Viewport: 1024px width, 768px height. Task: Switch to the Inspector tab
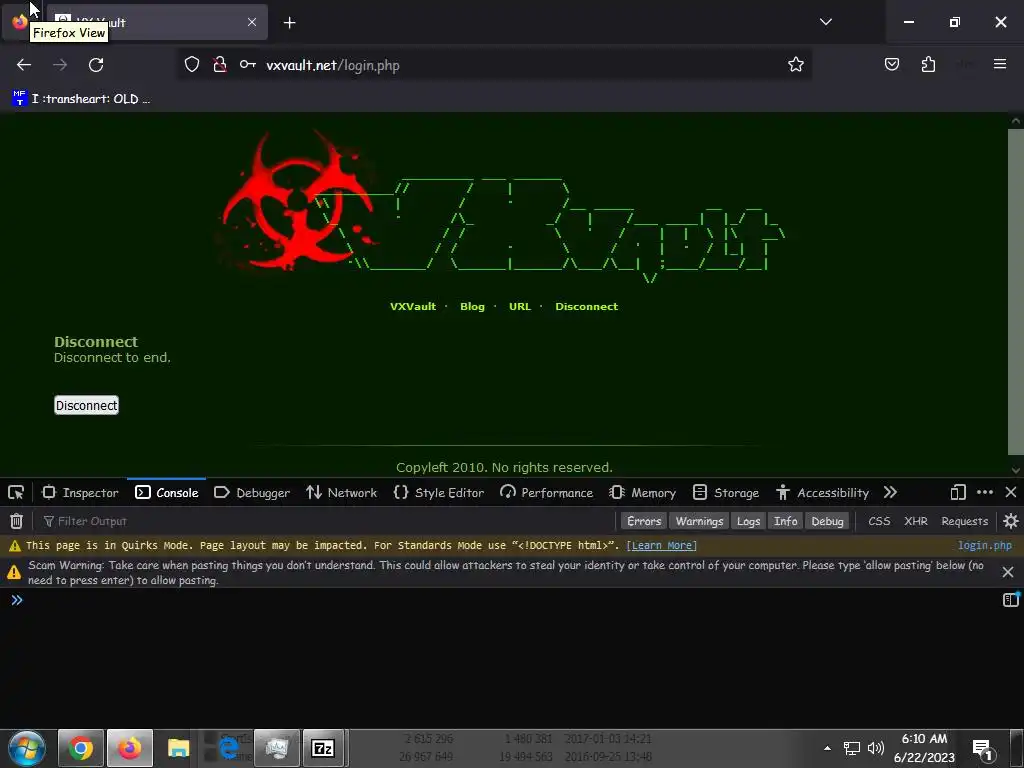click(80, 492)
